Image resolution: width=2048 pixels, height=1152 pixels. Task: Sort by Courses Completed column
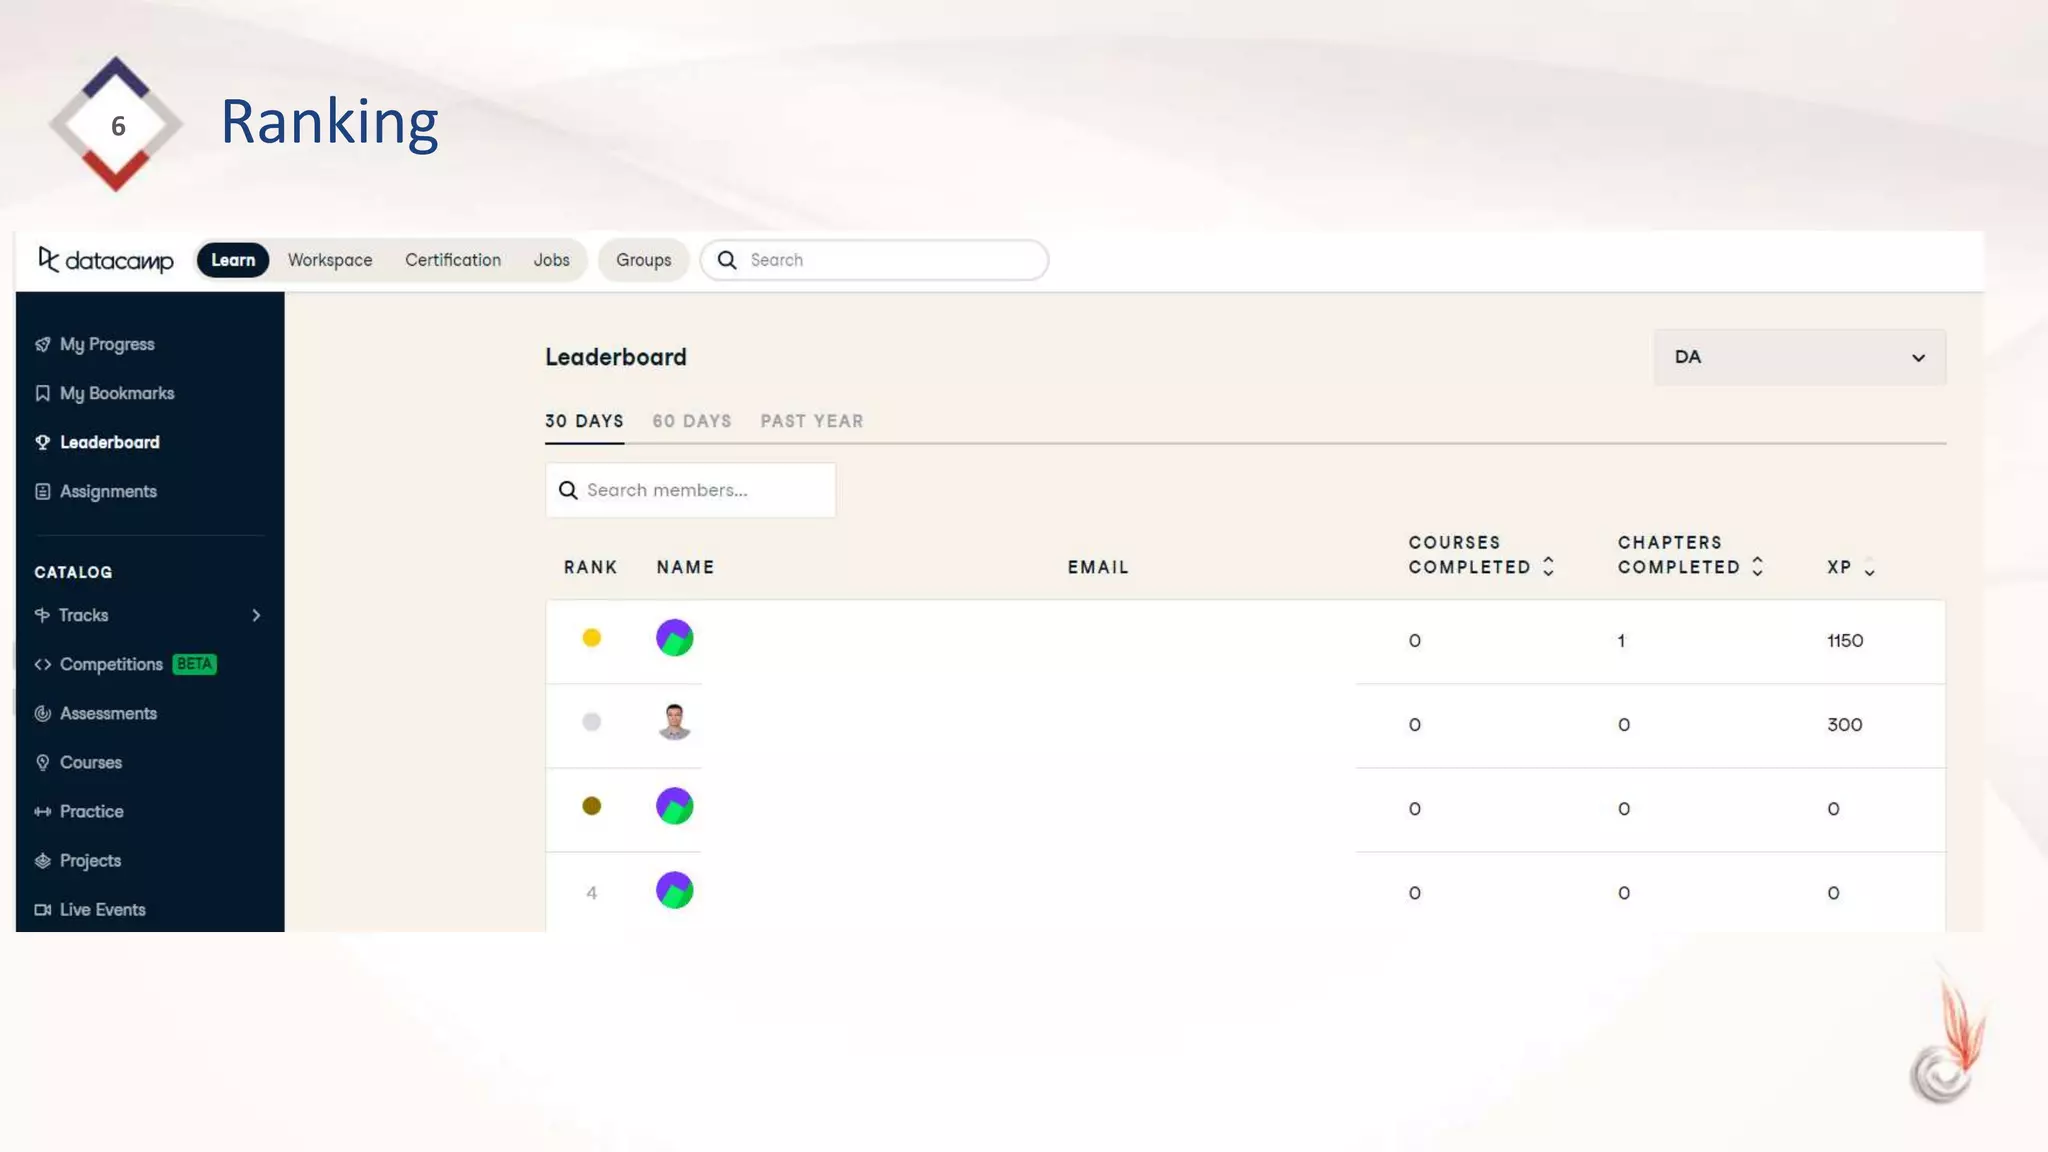pos(1548,567)
